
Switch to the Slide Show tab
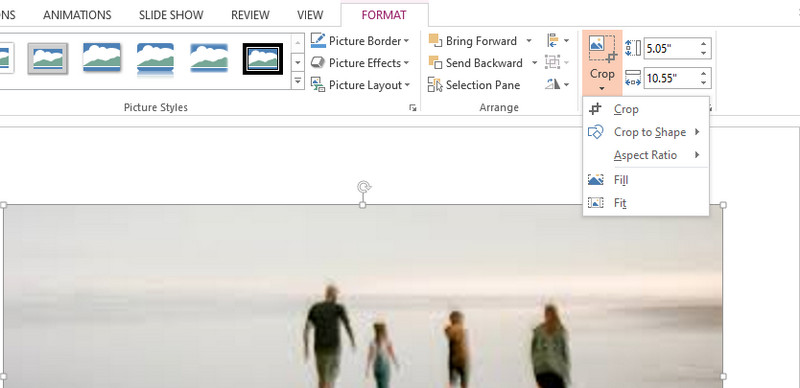(x=171, y=15)
